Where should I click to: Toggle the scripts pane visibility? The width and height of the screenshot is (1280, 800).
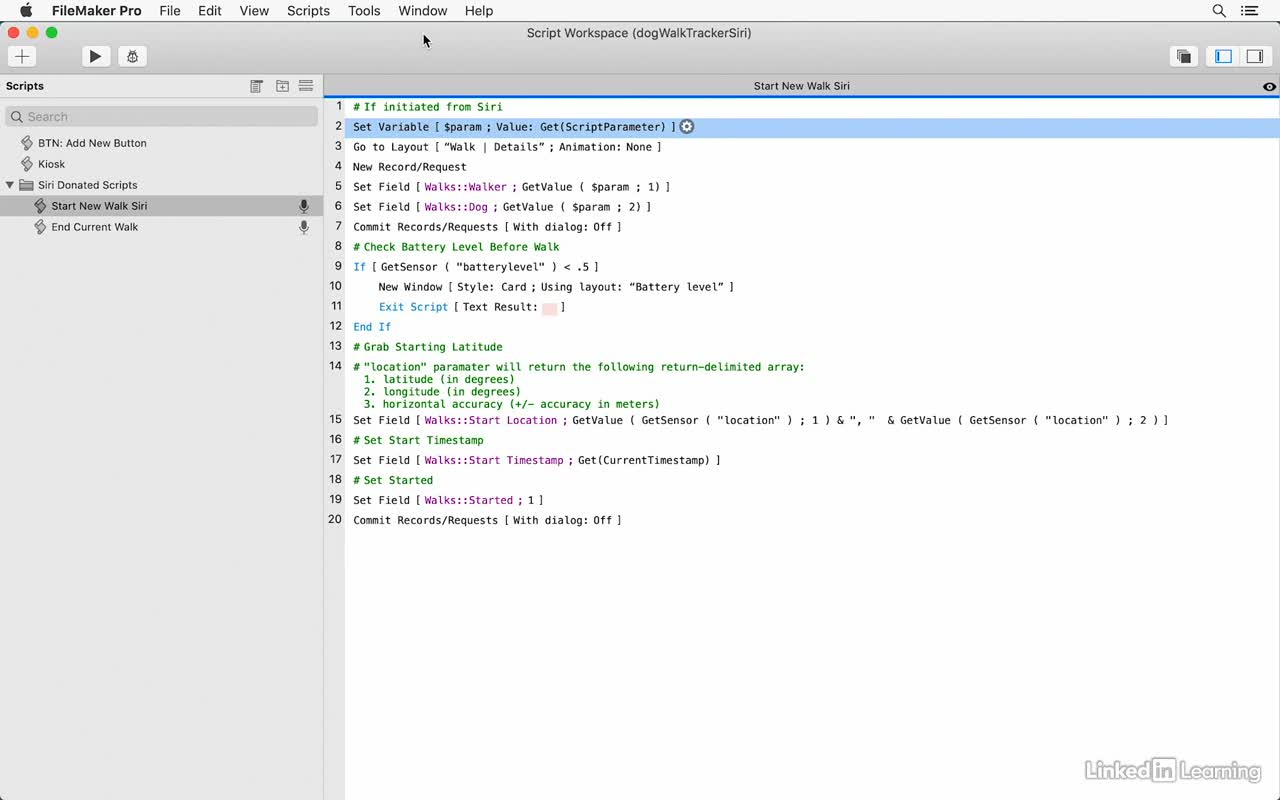1224,57
